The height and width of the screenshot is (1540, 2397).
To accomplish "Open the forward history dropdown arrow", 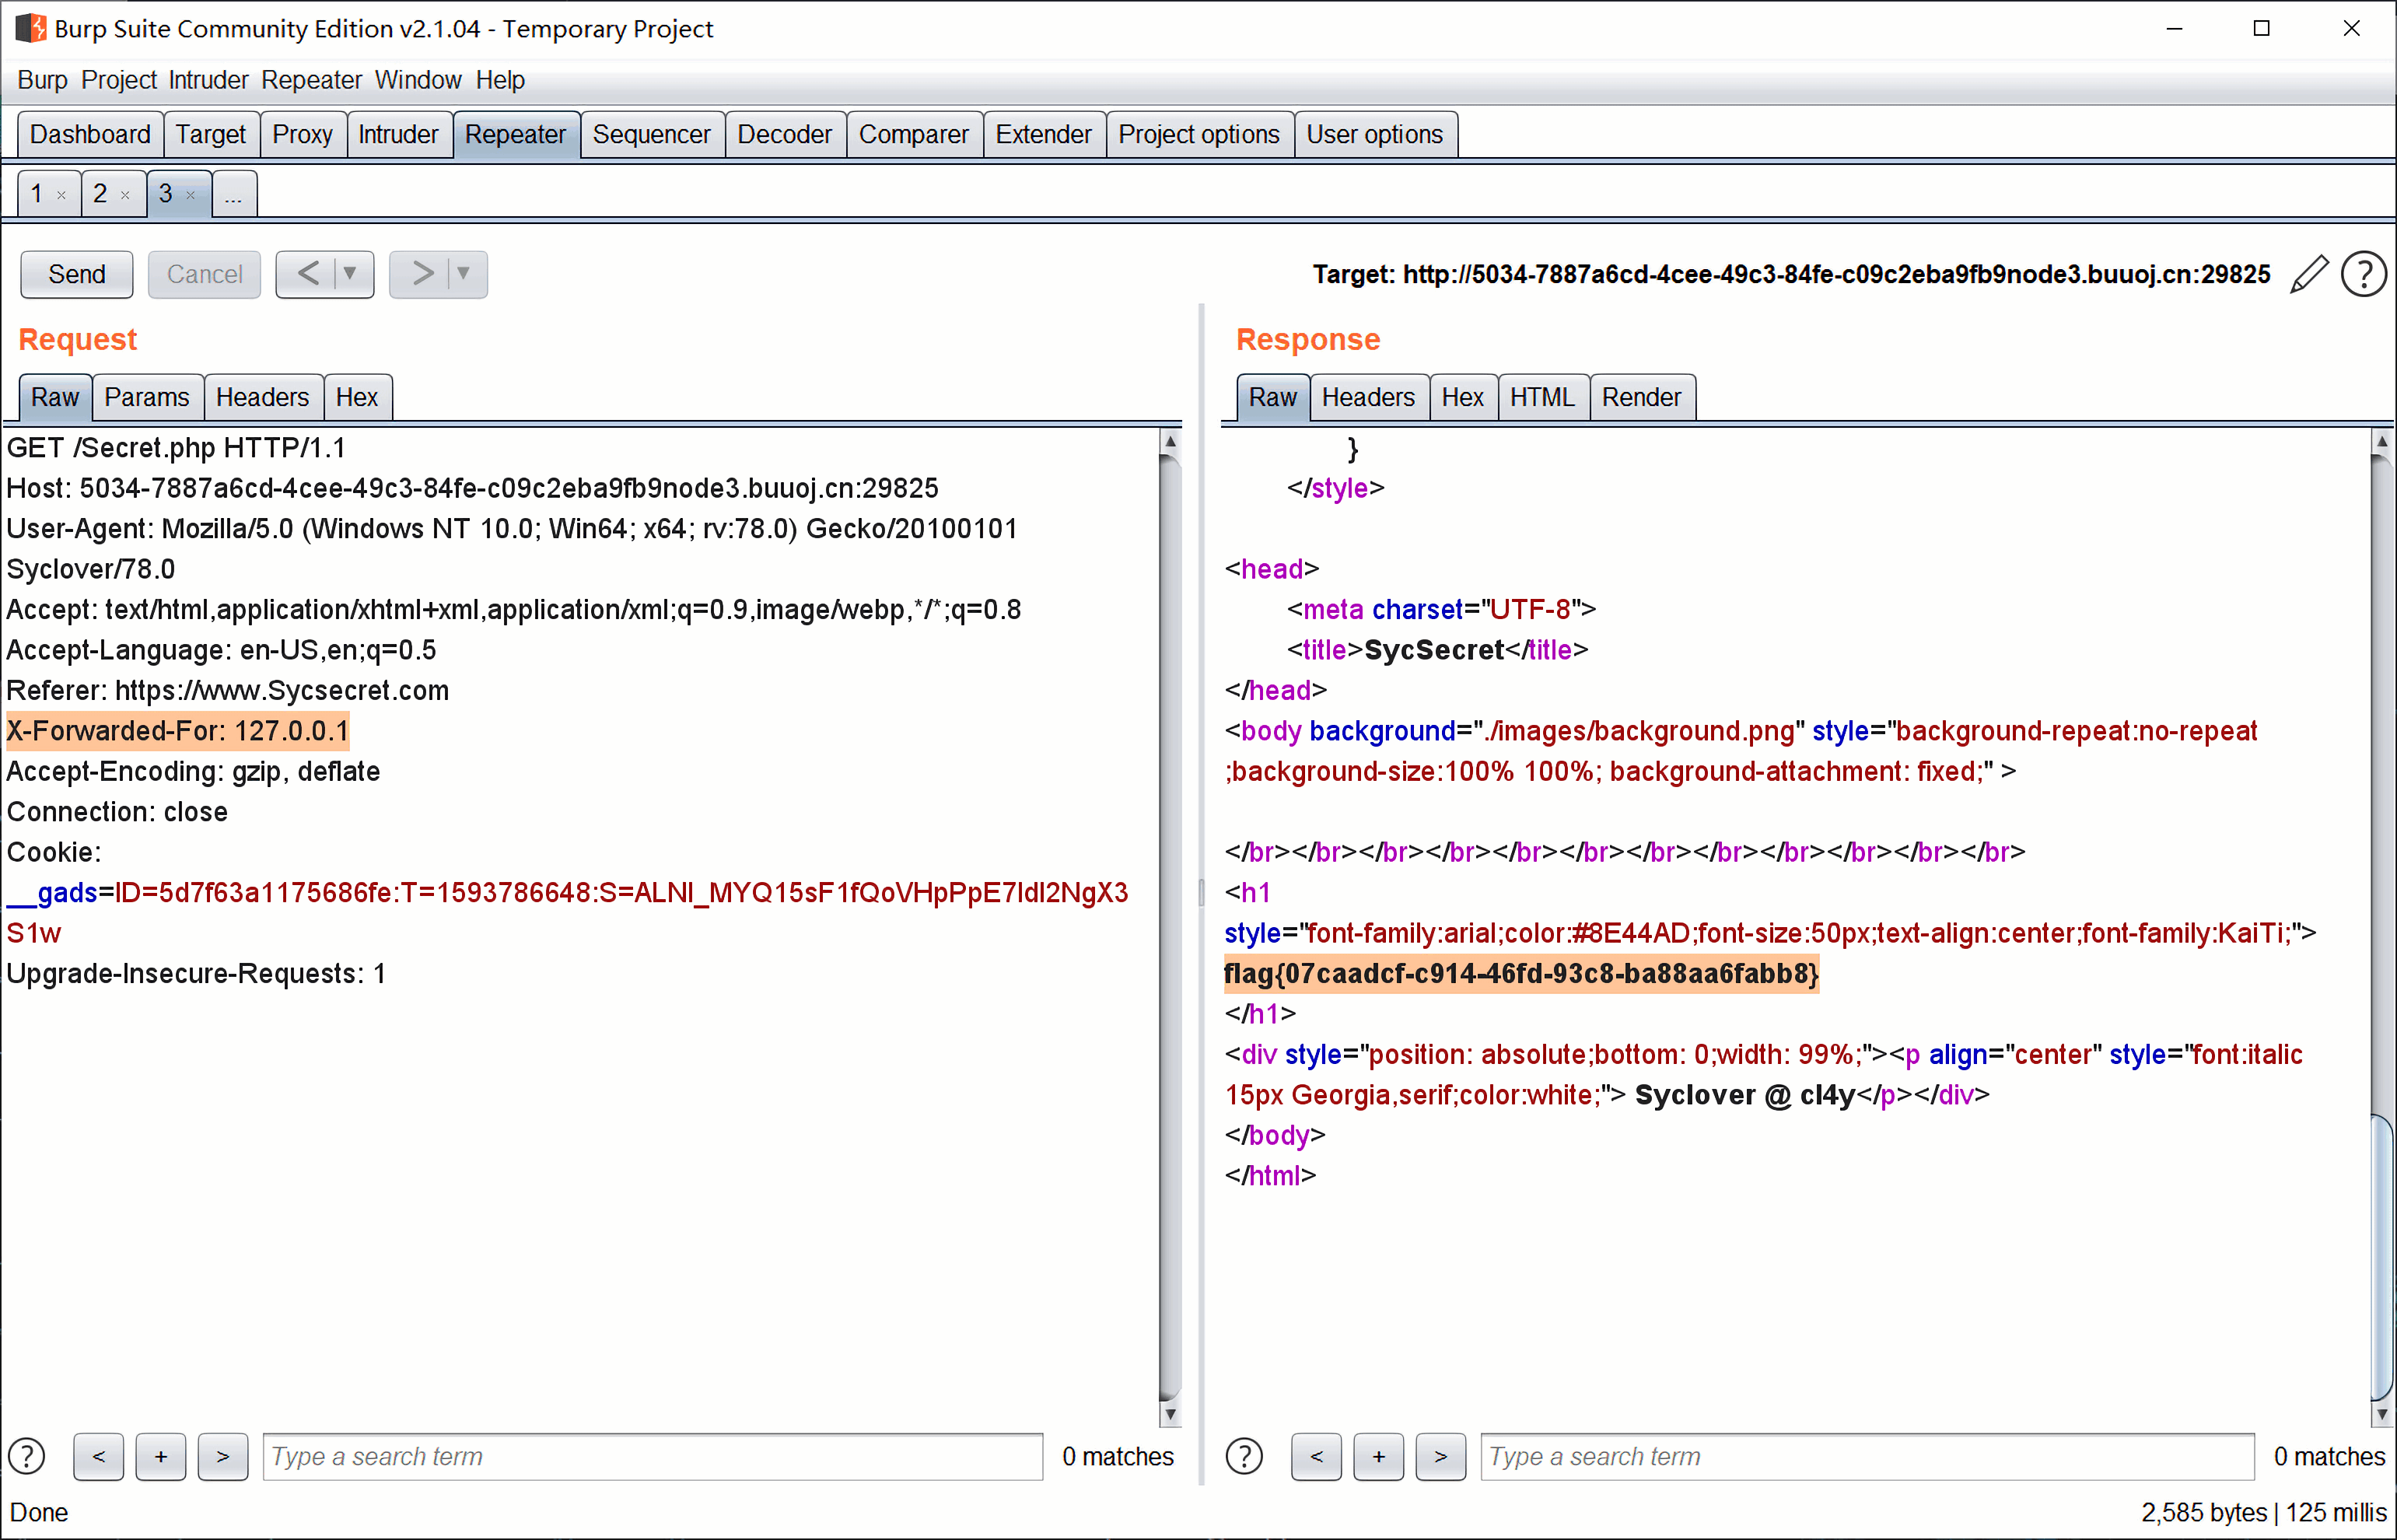I will [x=464, y=274].
